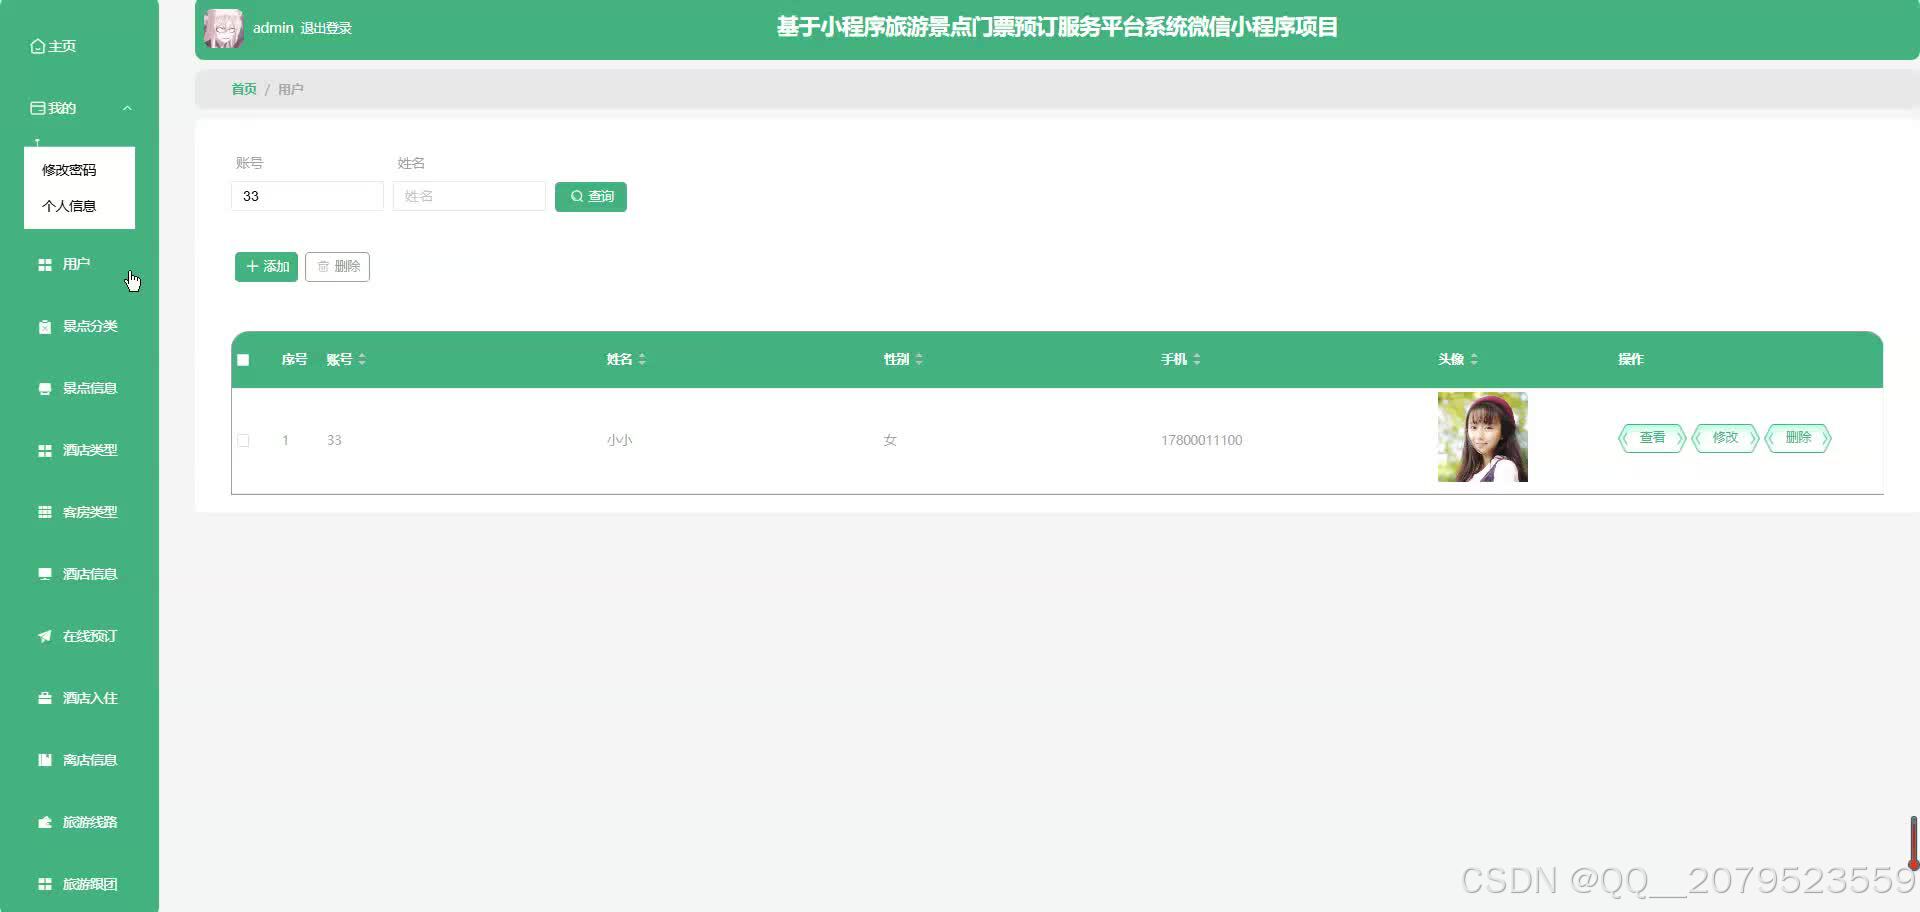The height and width of the screenshot is (912, 1920).
Task: Click the 酒店入住 sidebar icon
Action: [43, 697]
